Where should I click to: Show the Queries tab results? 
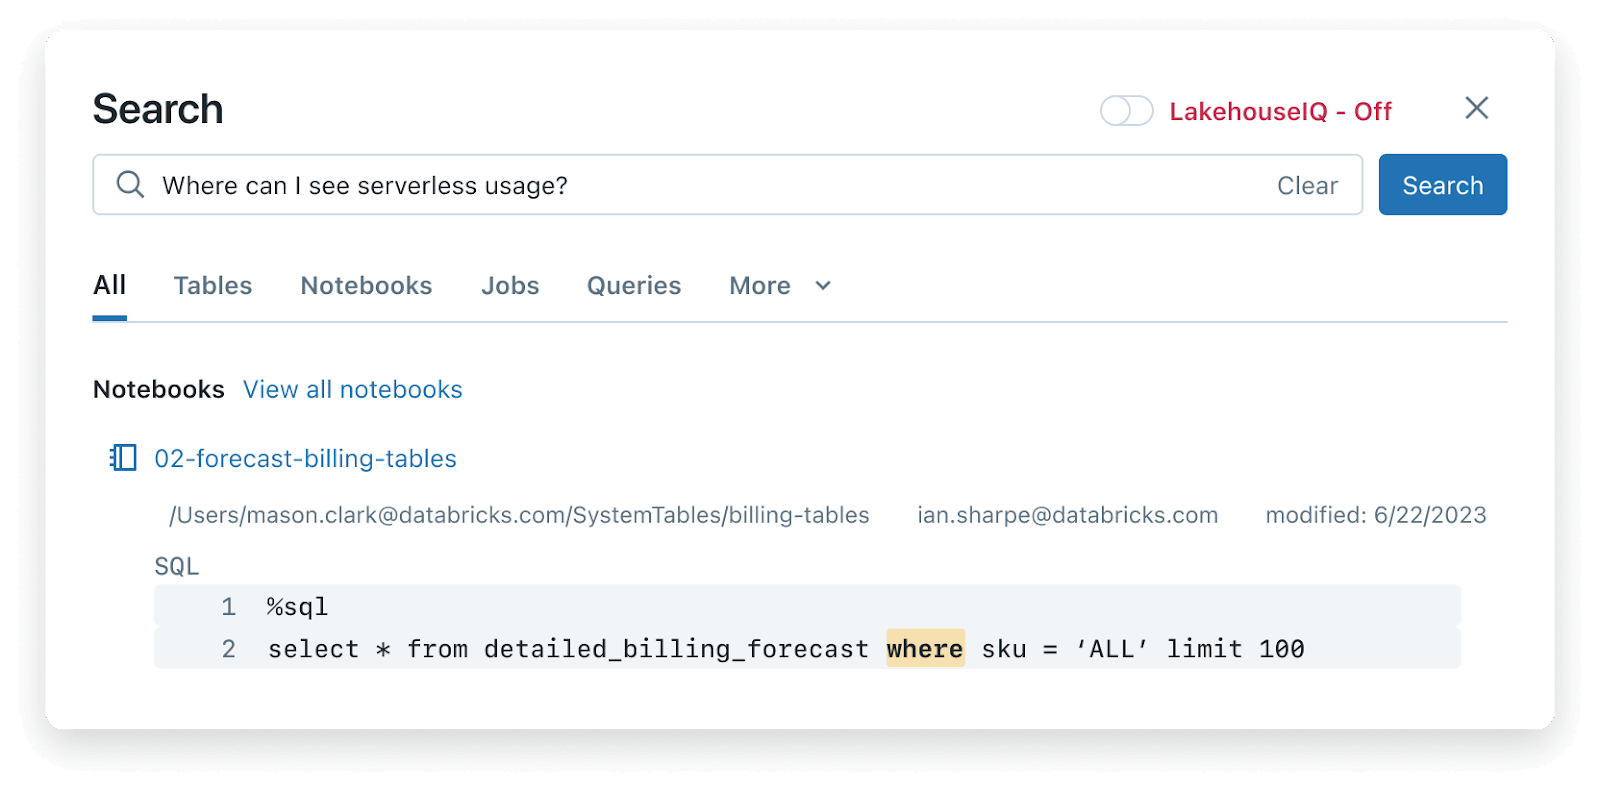(634, 286)
